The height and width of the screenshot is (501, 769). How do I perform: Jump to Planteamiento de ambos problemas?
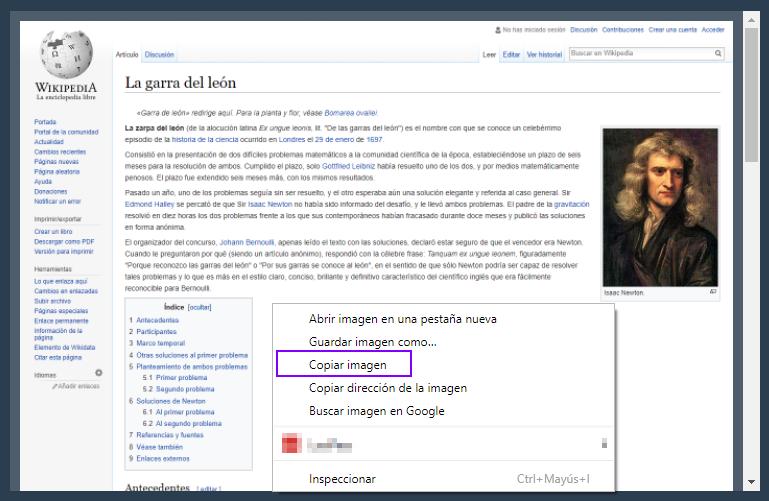click(x=192, y=367)
